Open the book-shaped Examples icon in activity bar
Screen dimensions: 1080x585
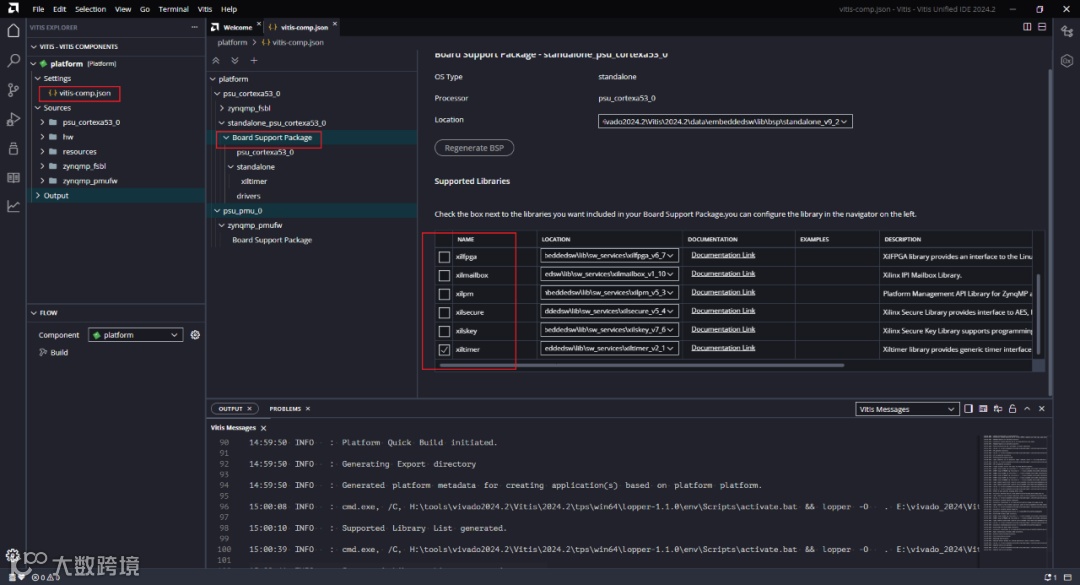click(13, 178)
